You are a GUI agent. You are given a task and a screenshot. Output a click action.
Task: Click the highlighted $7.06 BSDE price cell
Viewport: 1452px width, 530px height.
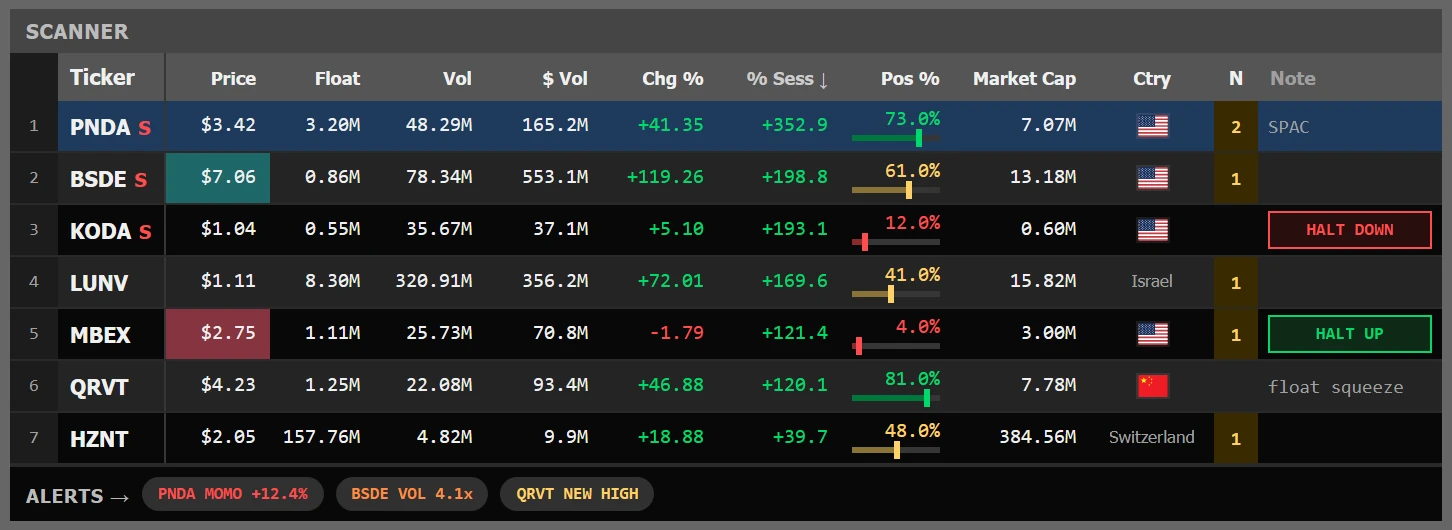[x=217, y=178]
